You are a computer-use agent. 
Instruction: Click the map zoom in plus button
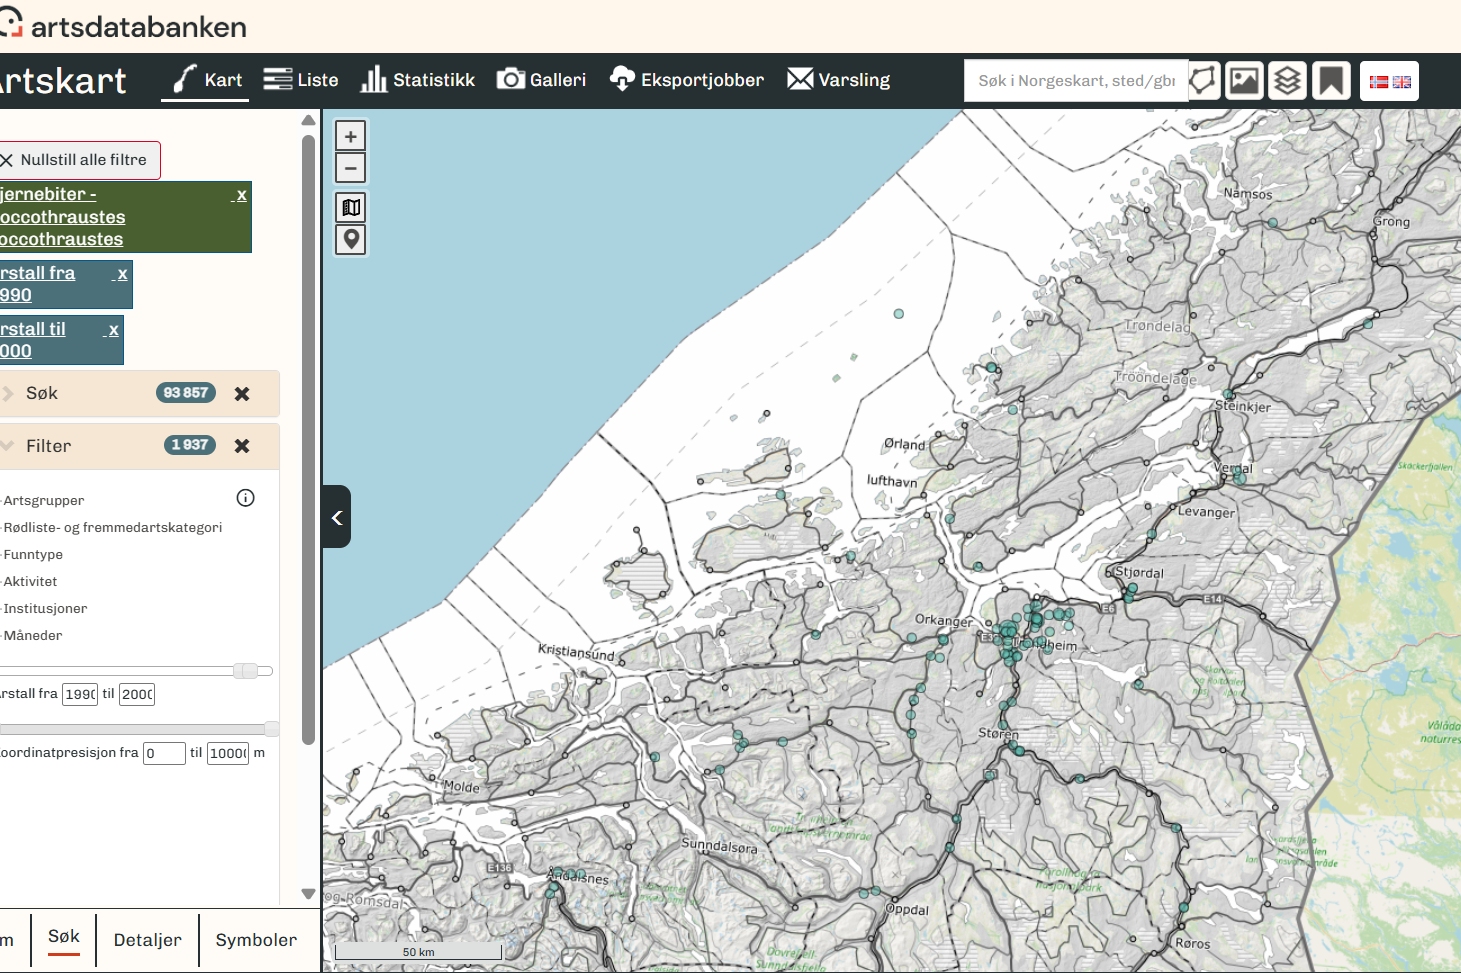pos(350,136)
